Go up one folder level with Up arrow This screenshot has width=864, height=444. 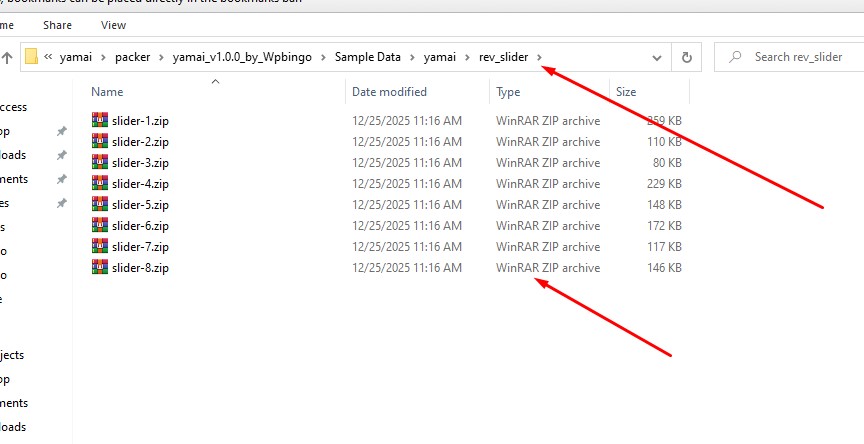(x=7, y=57)
